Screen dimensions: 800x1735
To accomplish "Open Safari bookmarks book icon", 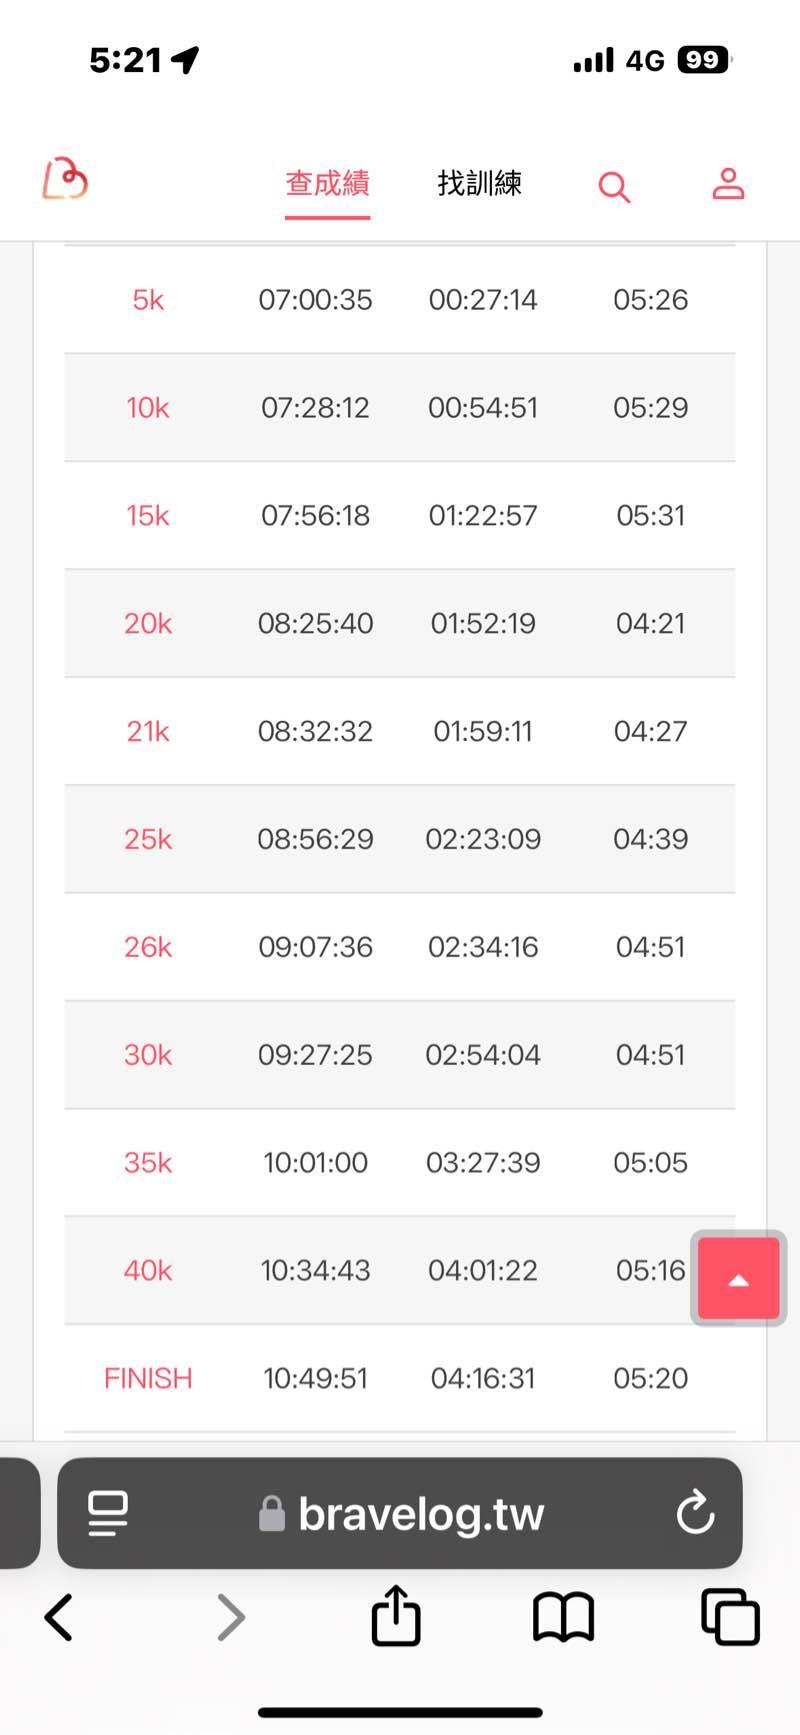I will pyautogui.click(x=563, y=1617).
